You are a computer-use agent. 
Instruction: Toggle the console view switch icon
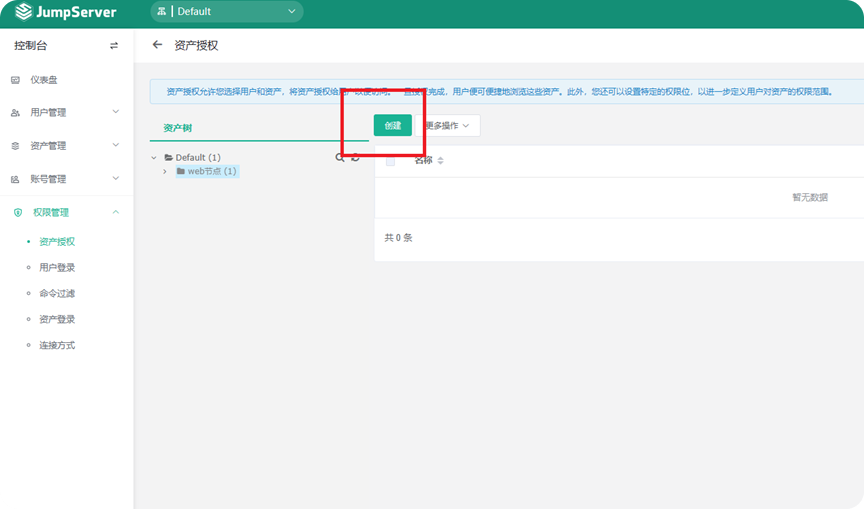coord(114,46)
